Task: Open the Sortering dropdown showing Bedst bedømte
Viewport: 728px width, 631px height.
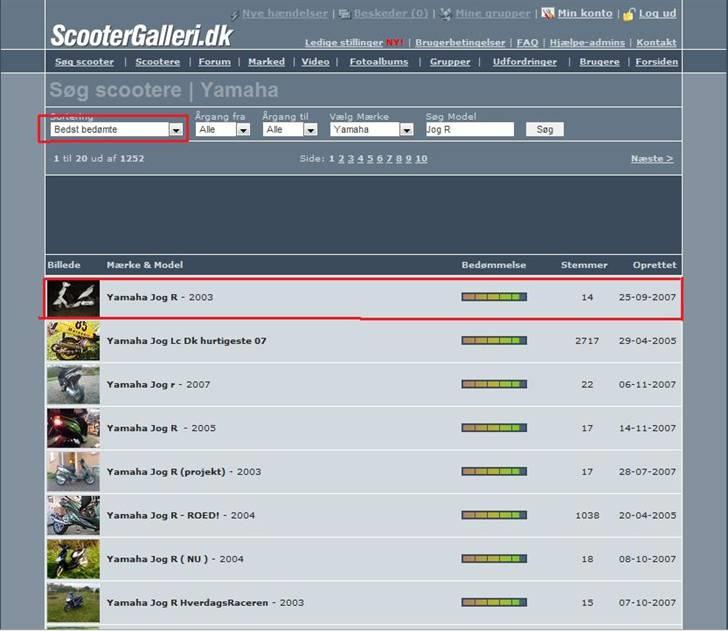Action: click(x=117, y=130)
